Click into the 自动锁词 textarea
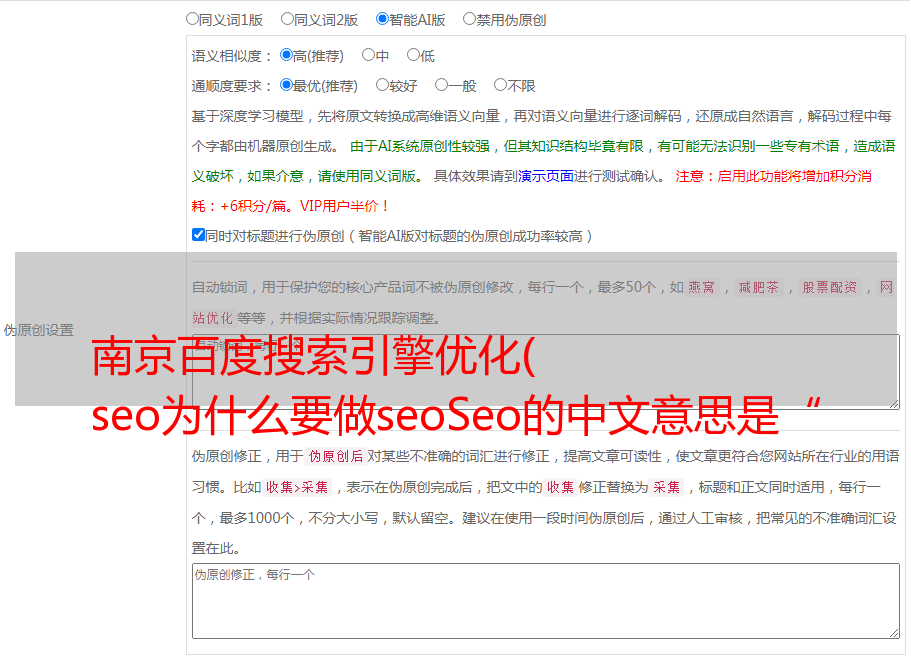The height and width of the screenshot is (658, 911). point(546,372)
